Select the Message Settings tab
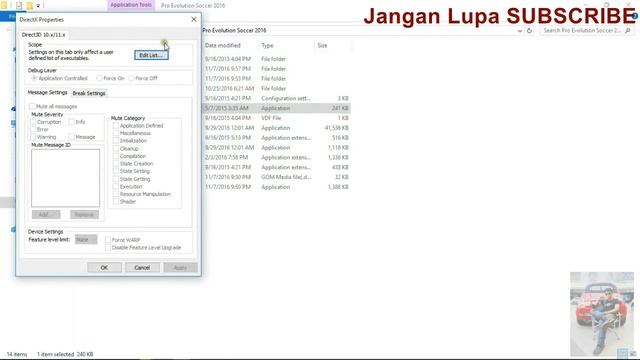The width and height of the screenshot is (640, 360). pos(47,93)
